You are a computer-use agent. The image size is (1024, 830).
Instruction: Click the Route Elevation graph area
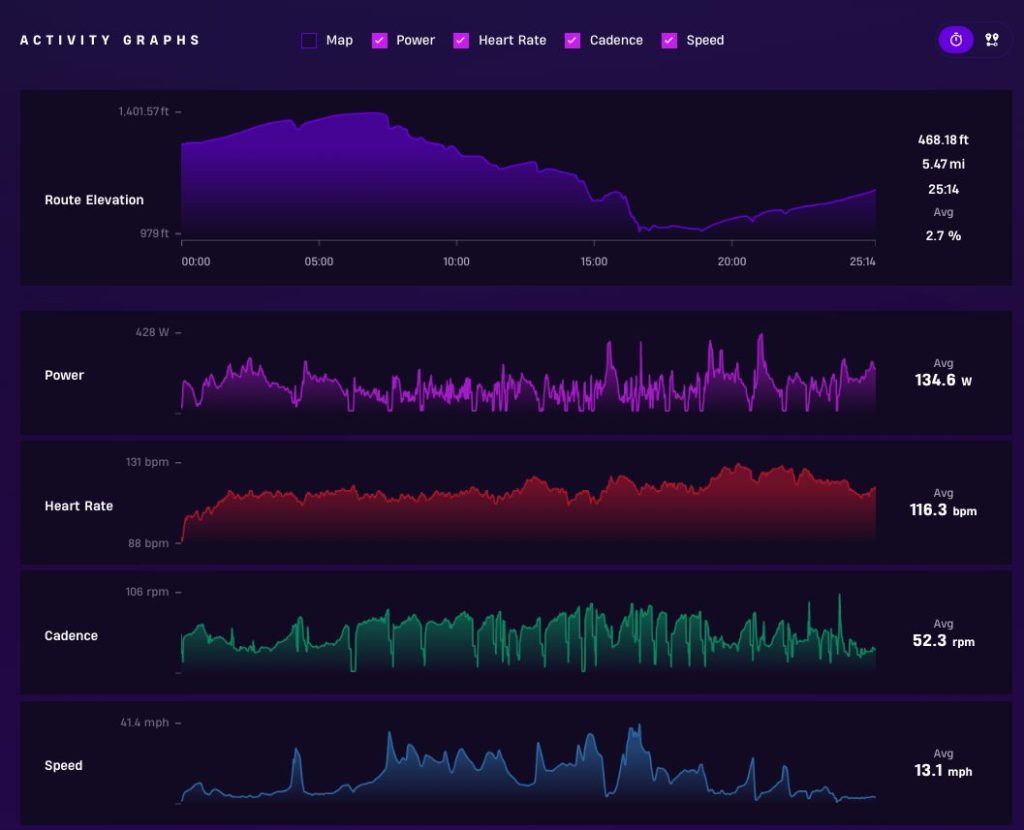tap(528, 176)
